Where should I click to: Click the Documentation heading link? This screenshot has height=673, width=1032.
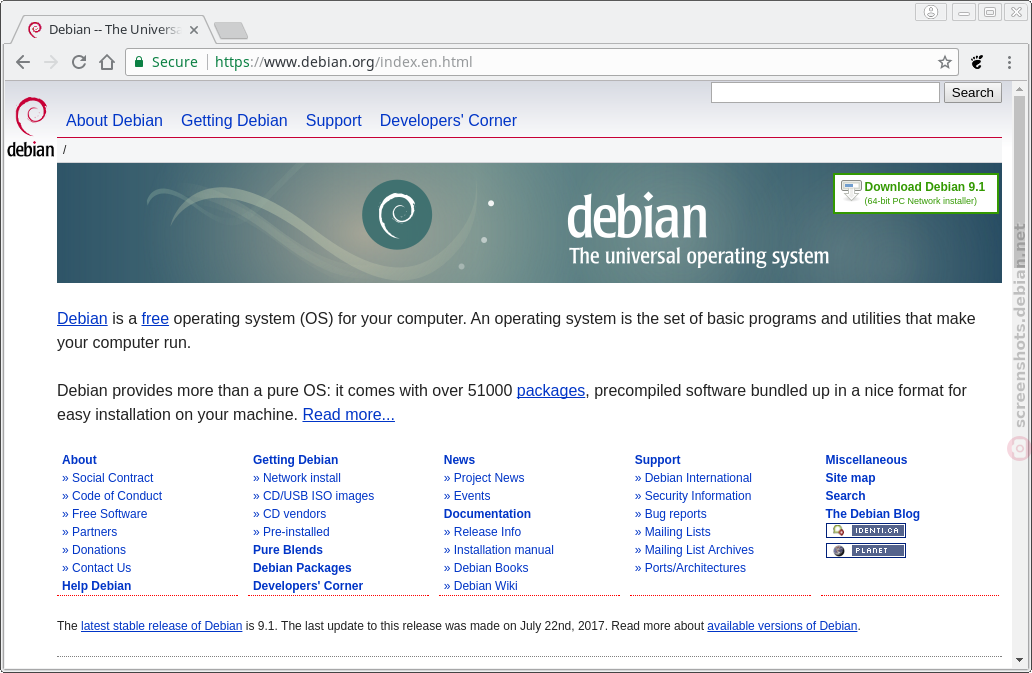(487, 514)
